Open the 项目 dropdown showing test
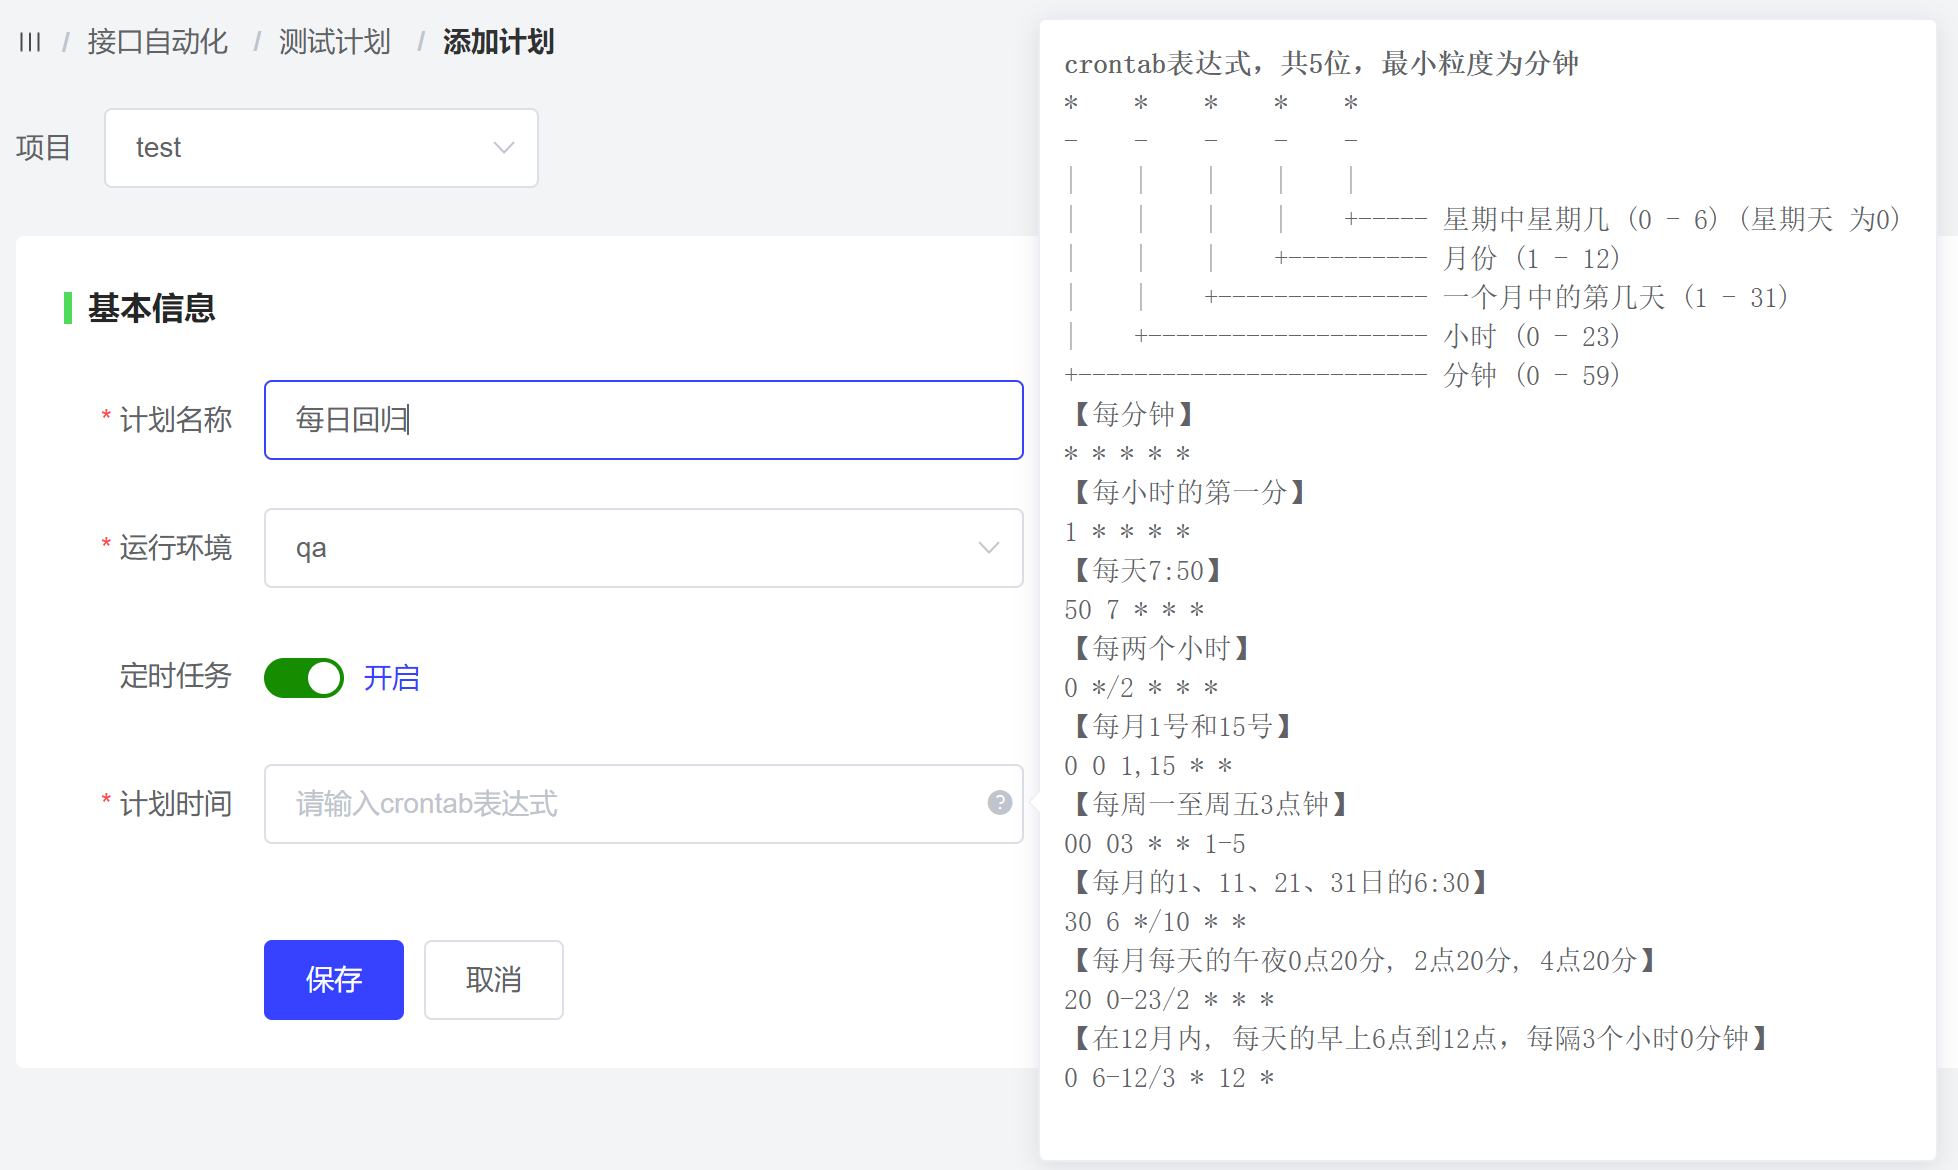 321,148
